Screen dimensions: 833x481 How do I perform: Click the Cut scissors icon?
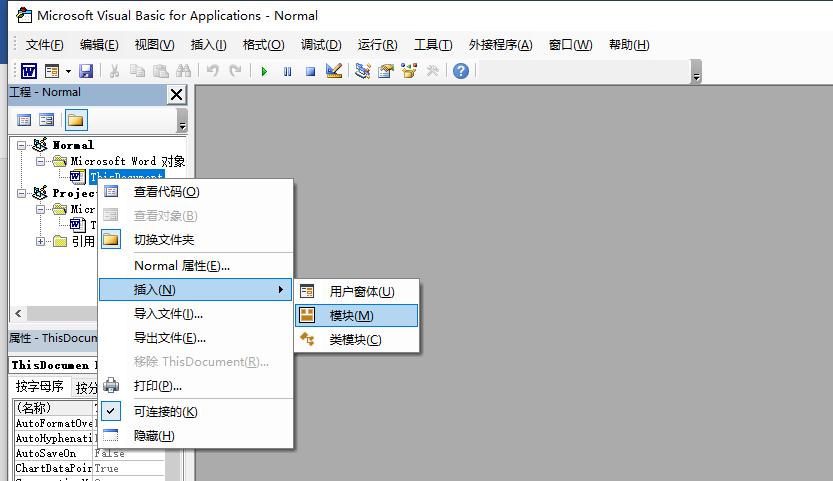point(114,71)
